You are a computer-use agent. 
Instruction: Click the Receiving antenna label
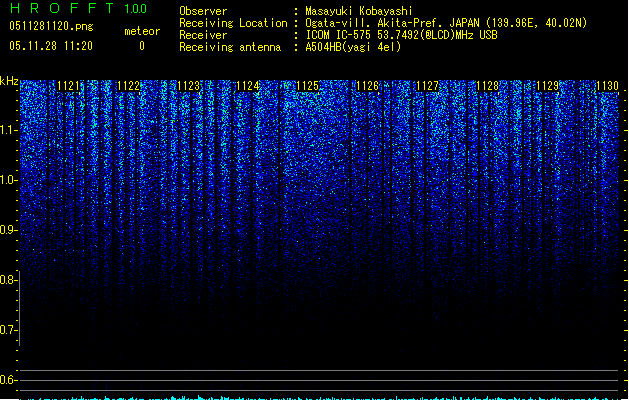(x=230, y=47)
